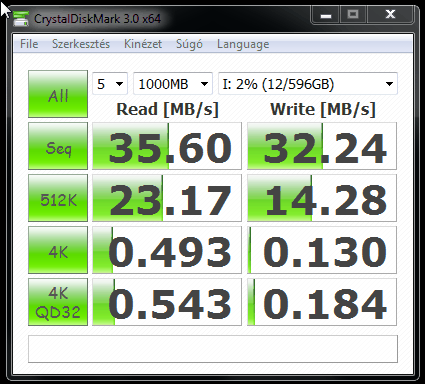The width and height of the screenshot is (425, 384).
Task: Select the 4K QD32 read value 0.543
Action: pos(167,302)
